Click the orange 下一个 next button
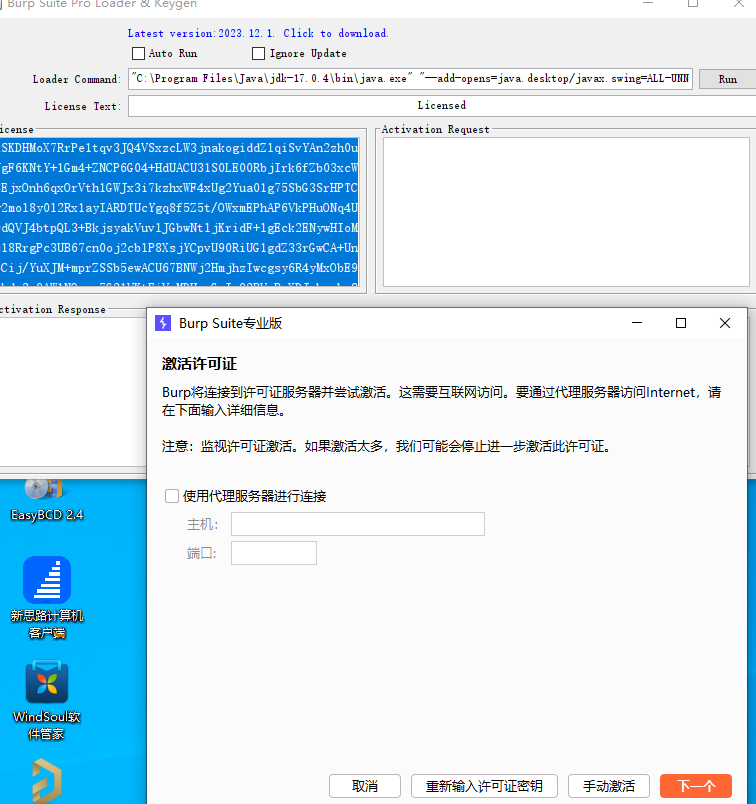This screenshot has height=804, width=756. coord(696,786)
